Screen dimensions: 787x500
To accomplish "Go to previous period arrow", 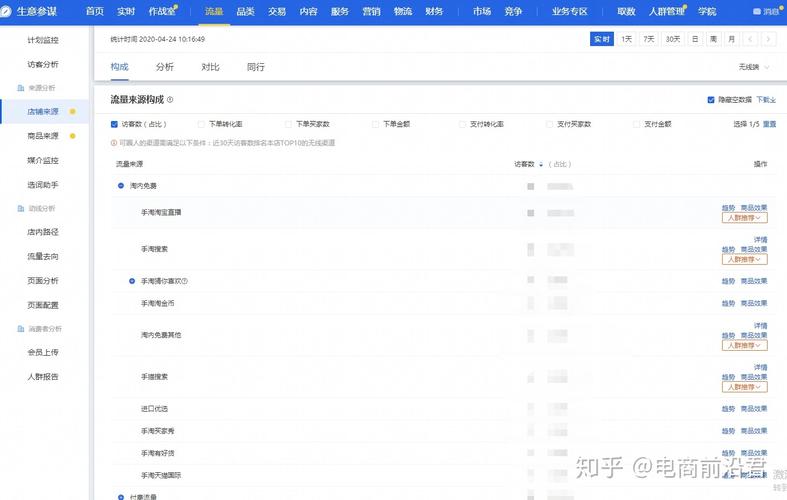I will tap(750, 39).
